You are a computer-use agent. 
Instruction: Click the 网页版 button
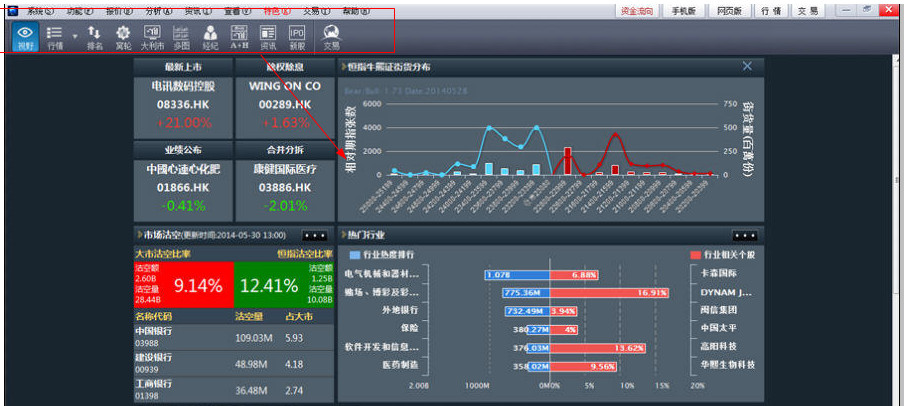[x=730, y=10]
